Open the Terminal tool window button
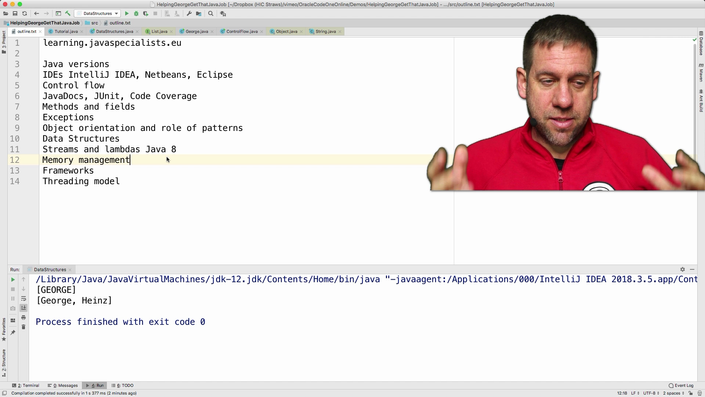Screen dimensions: 705x397 coord(26,385)
